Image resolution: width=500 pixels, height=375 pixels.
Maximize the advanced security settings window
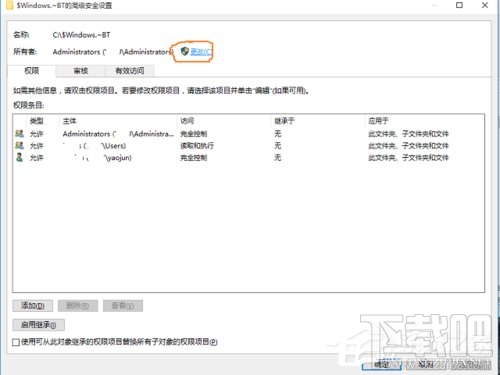[x=459, y=5]
